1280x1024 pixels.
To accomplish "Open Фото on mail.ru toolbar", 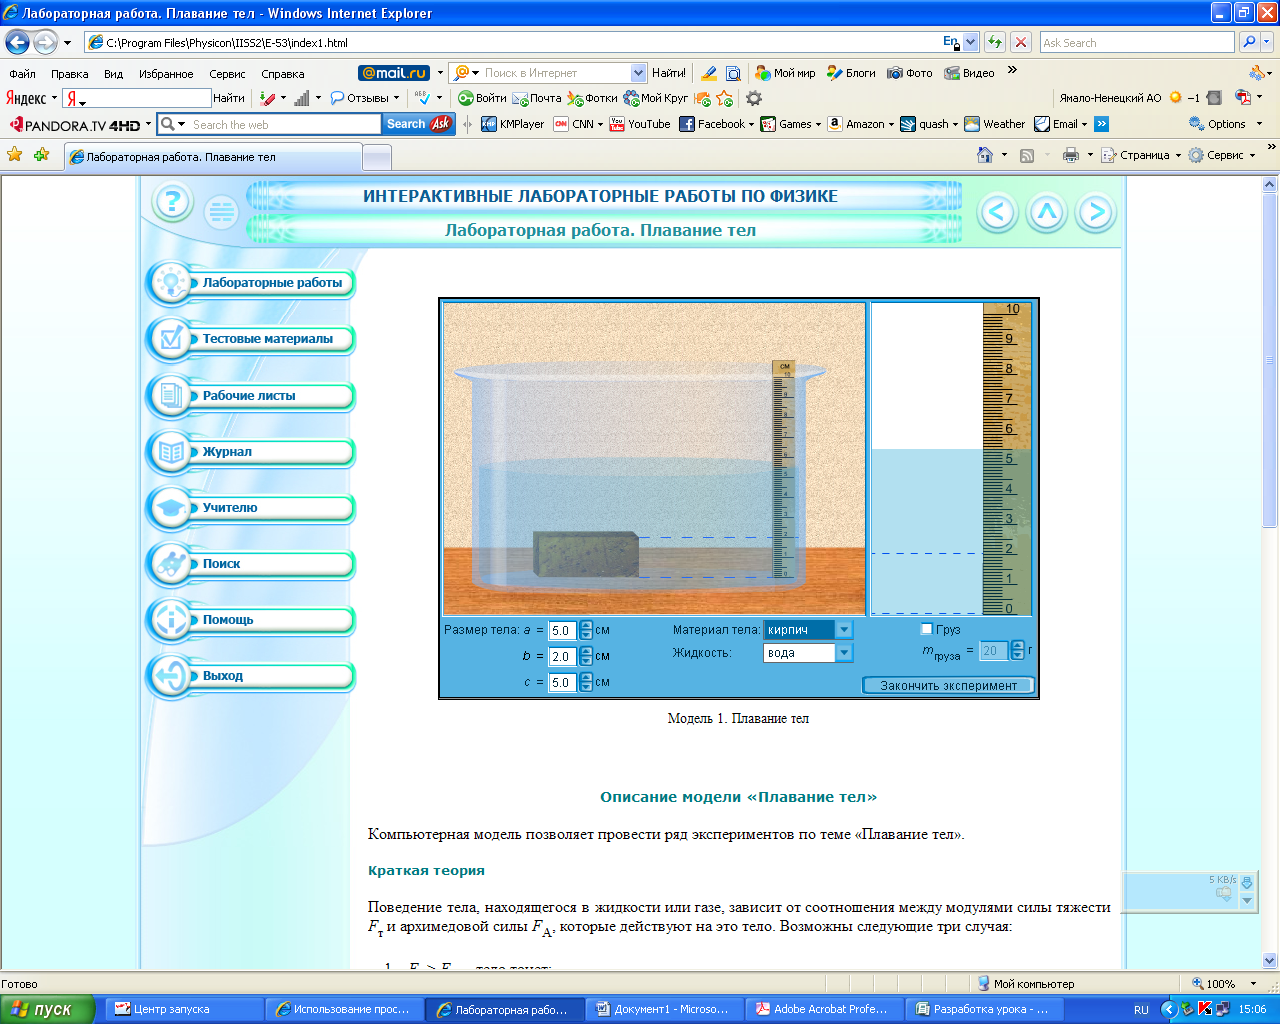I will pyautogui.click(x=910, y=73).
